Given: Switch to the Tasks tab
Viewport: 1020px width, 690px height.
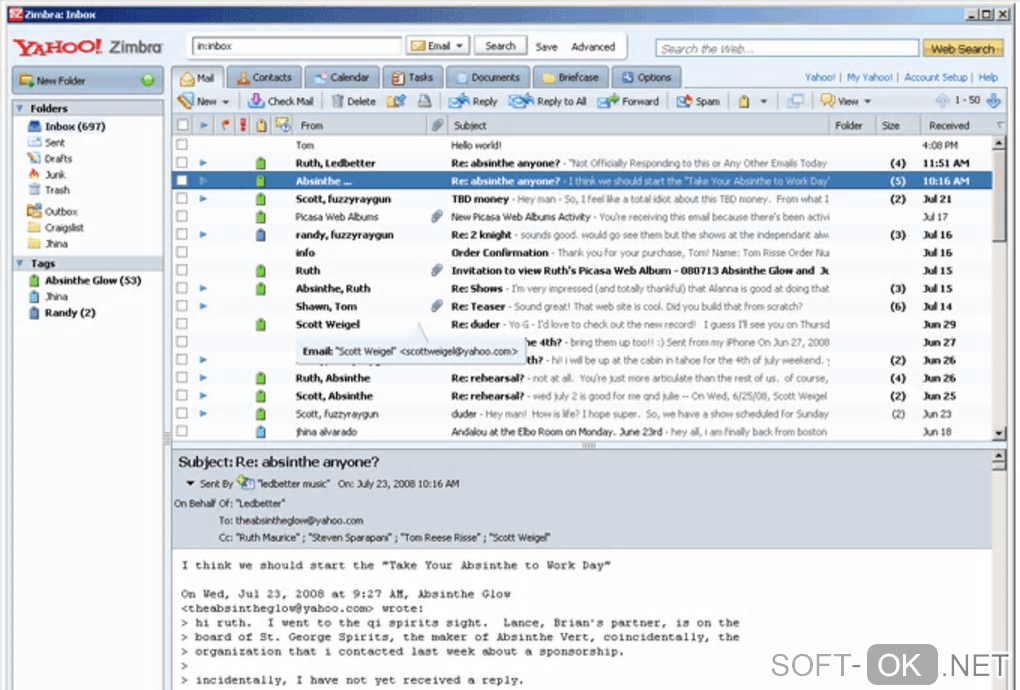Looking at the screenshot, I should tap(412, 77).
